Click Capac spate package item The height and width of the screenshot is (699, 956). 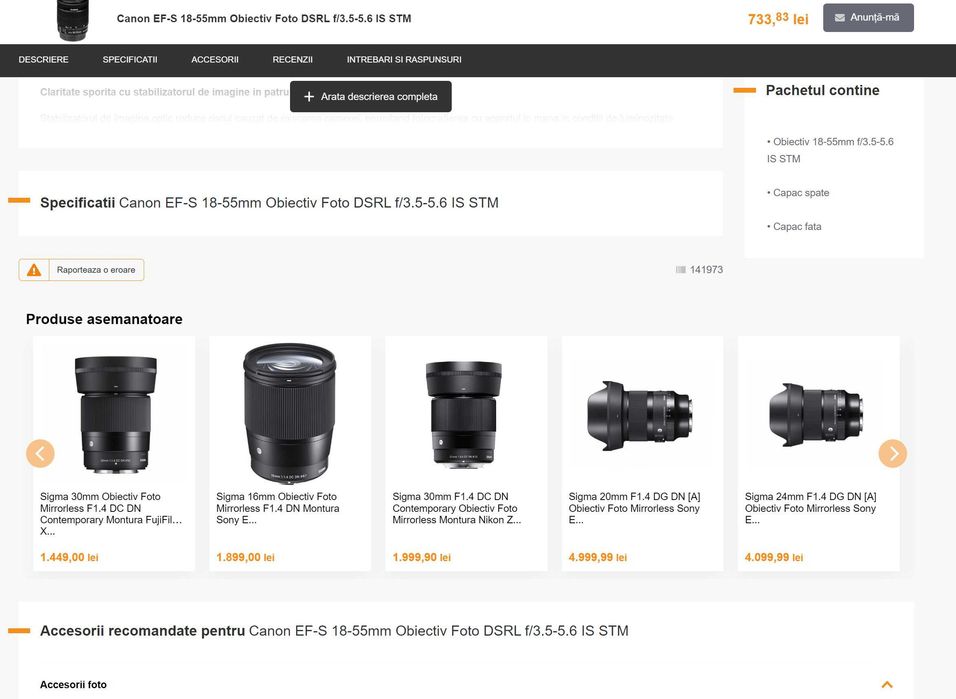pyautogui.click(x=798, y=193)
